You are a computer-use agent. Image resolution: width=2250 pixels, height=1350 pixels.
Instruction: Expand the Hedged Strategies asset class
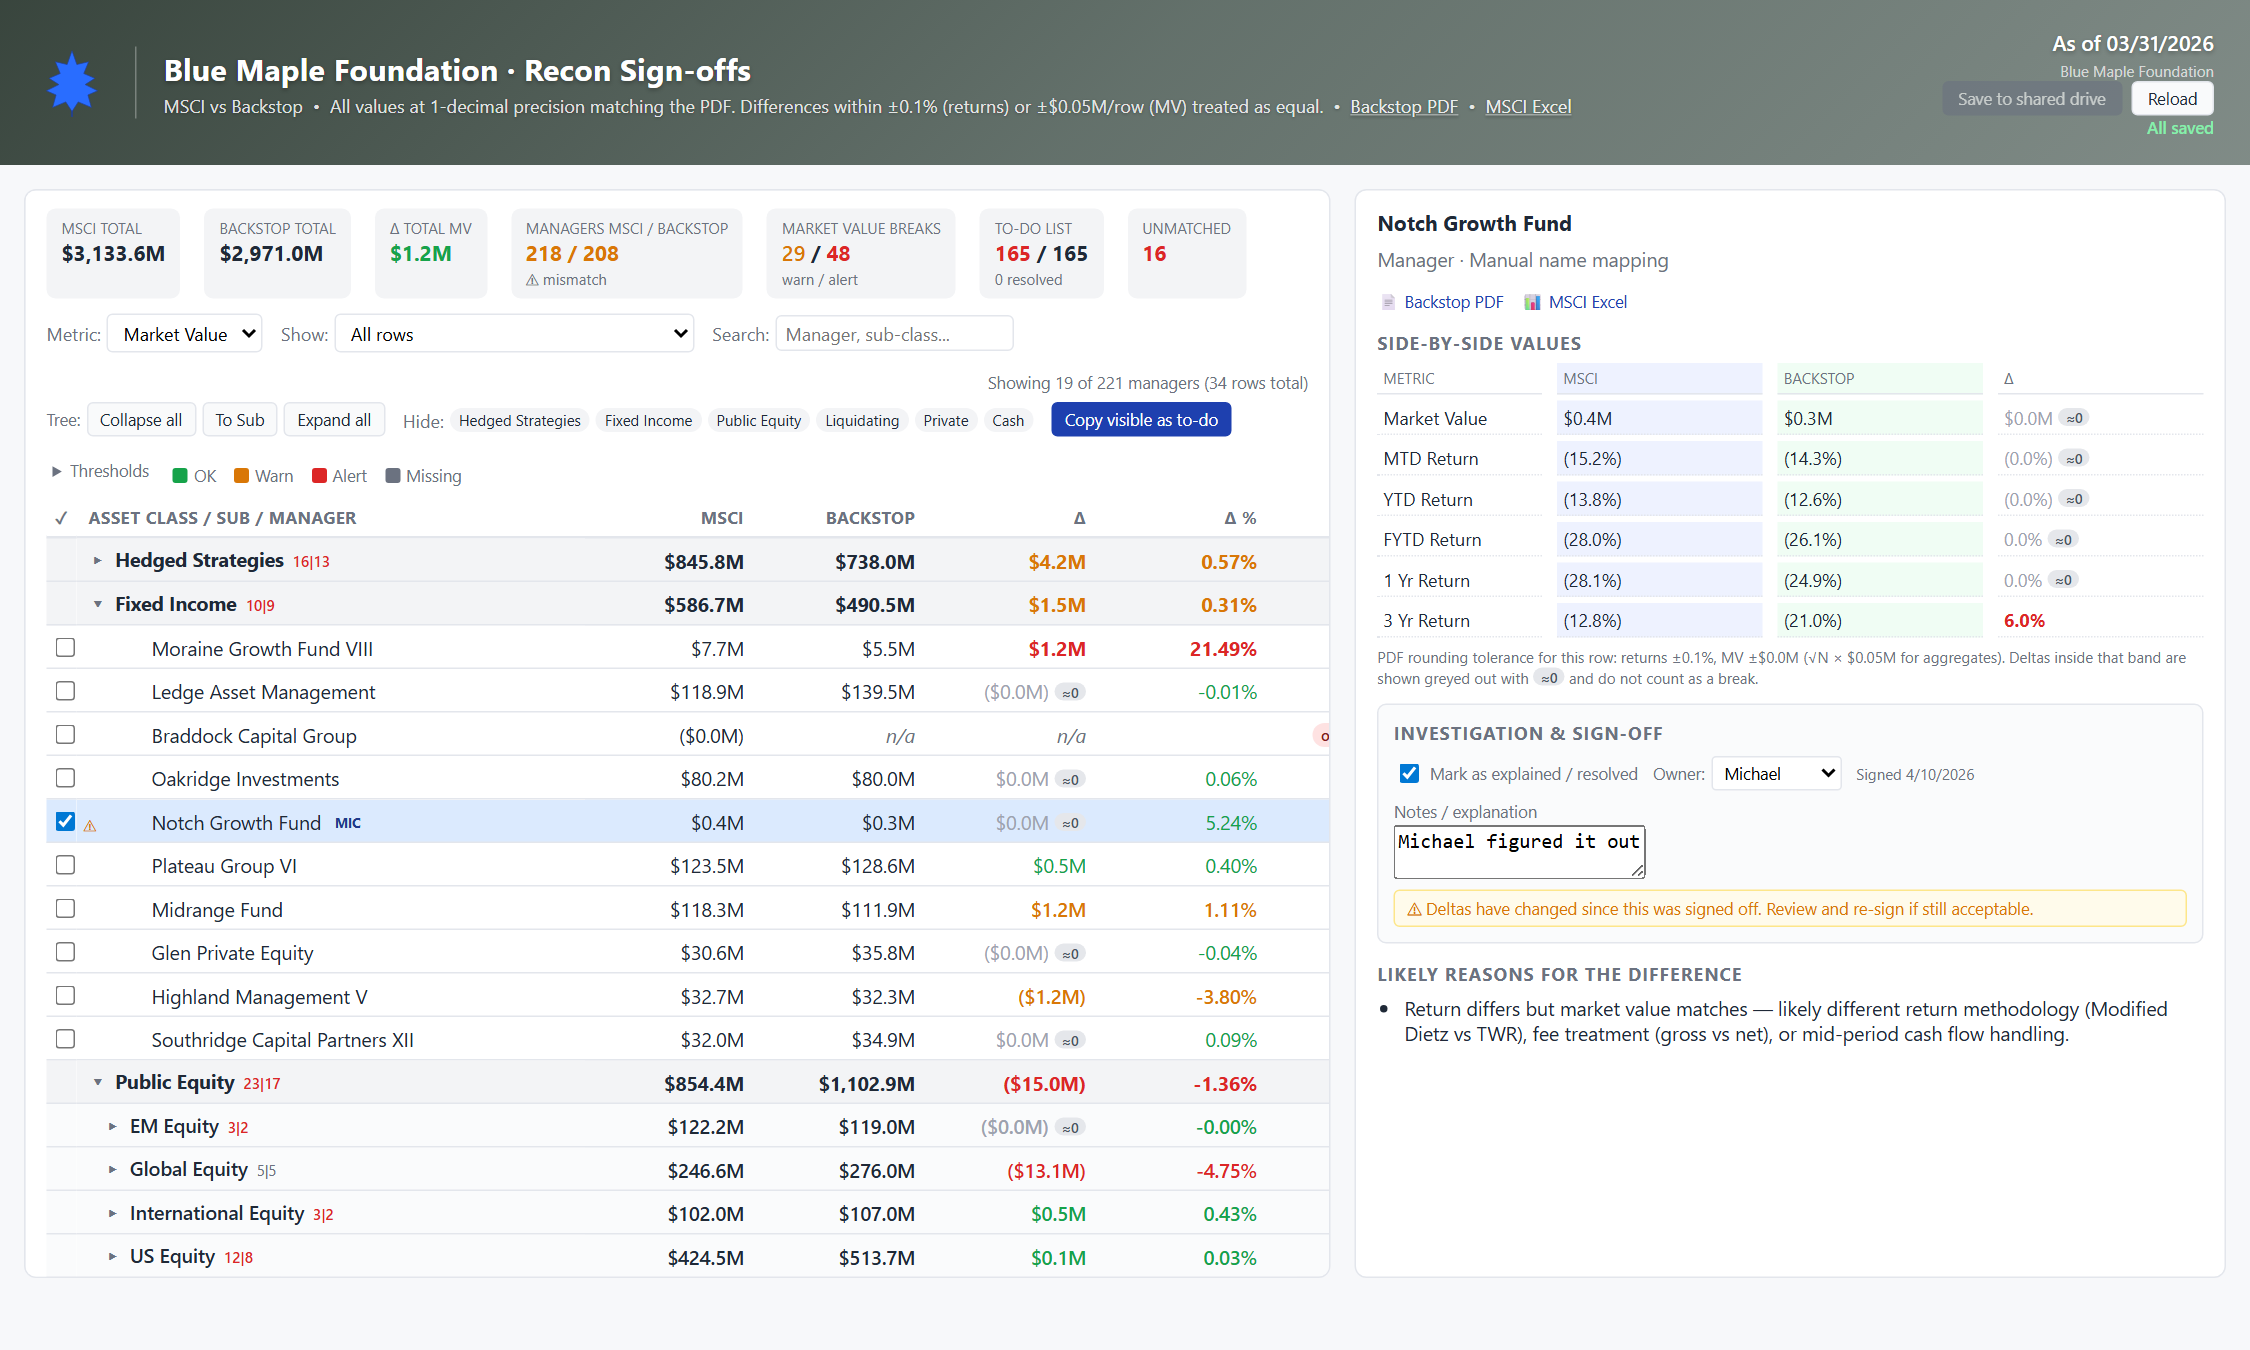click(x=97, y=561)
